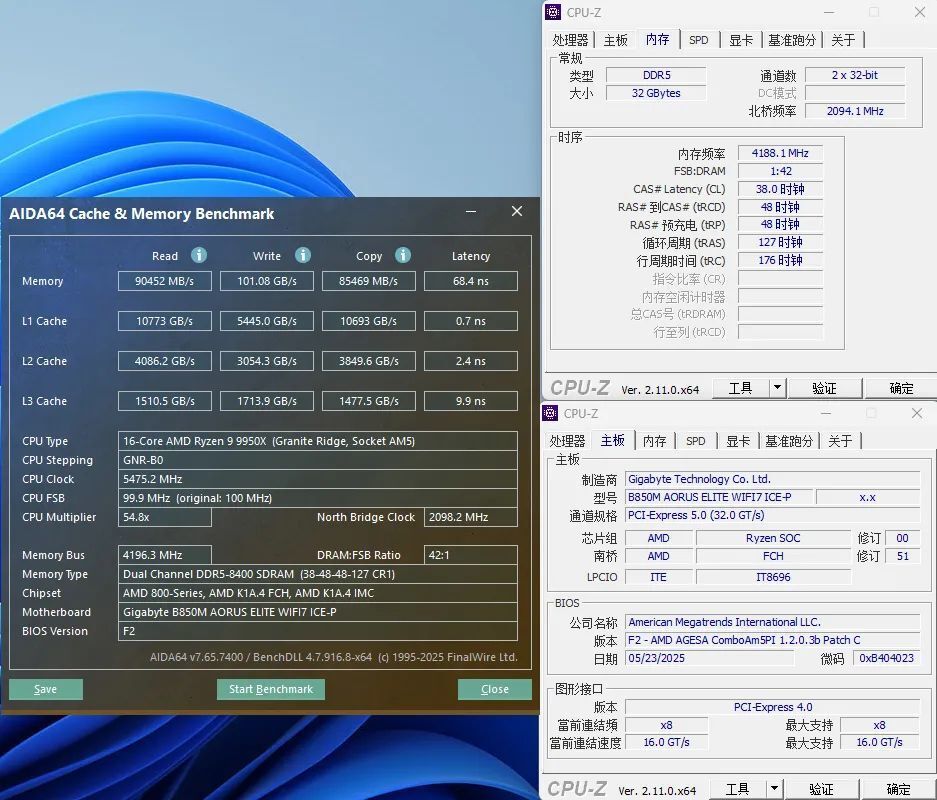Screen dimensions: 937x800
Task: Click the L3 Cache Latency value 9.9 ns
Action: click(x=471, y=401)
